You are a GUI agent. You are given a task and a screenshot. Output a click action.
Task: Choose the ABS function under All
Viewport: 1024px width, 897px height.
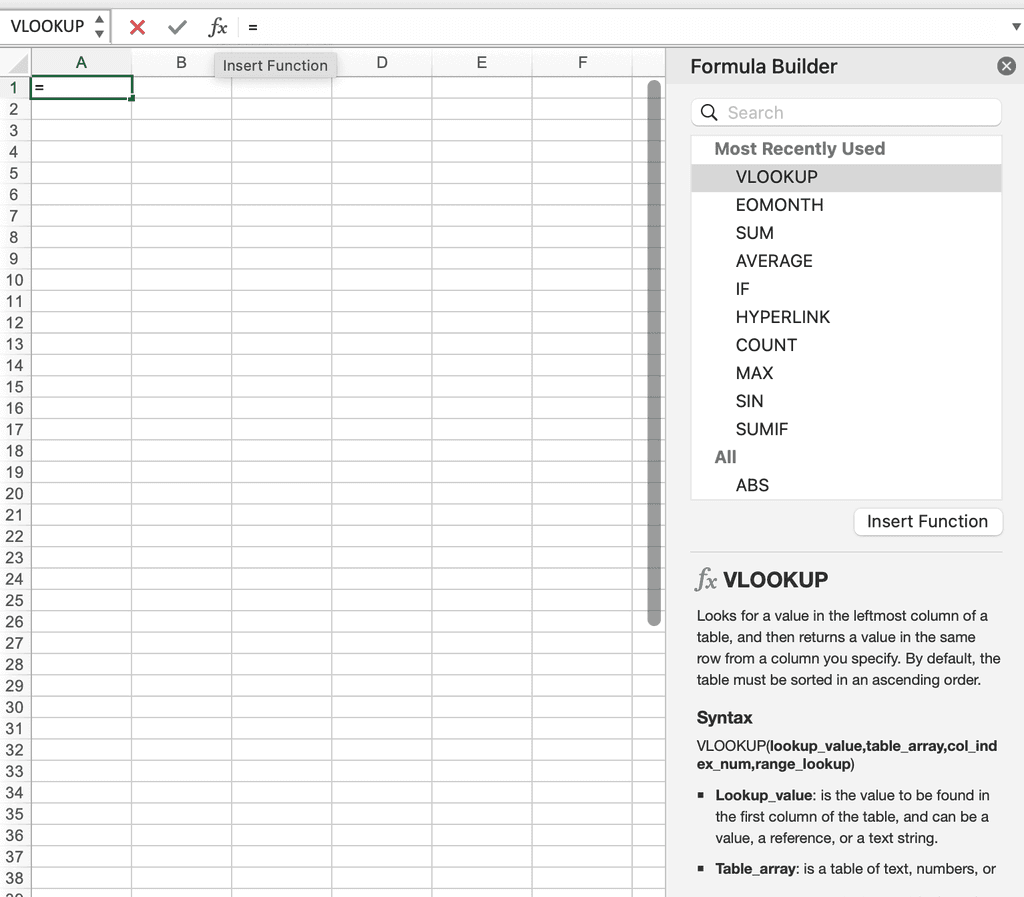tap(753, 484)
